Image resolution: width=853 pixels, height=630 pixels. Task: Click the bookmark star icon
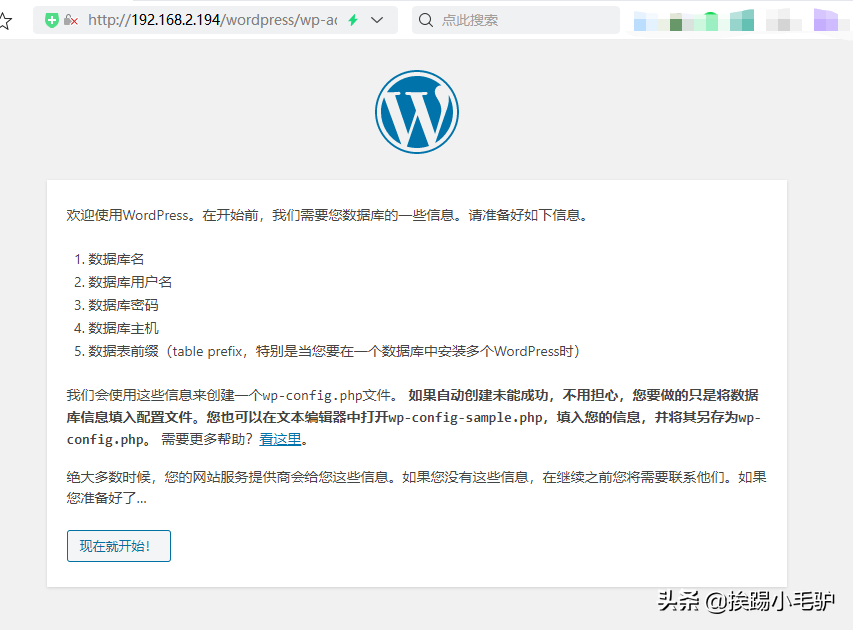[x=5, y=21]
